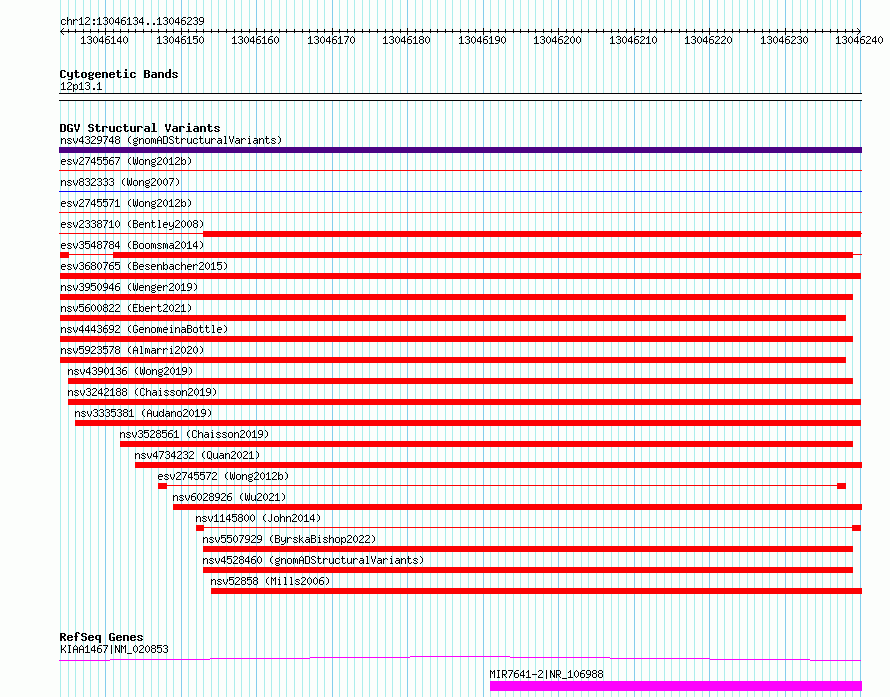The height and width of the screenshot is (697, 890).
Task: Click the right end block of nsv1145800
Action: click(x=857, y=528)
